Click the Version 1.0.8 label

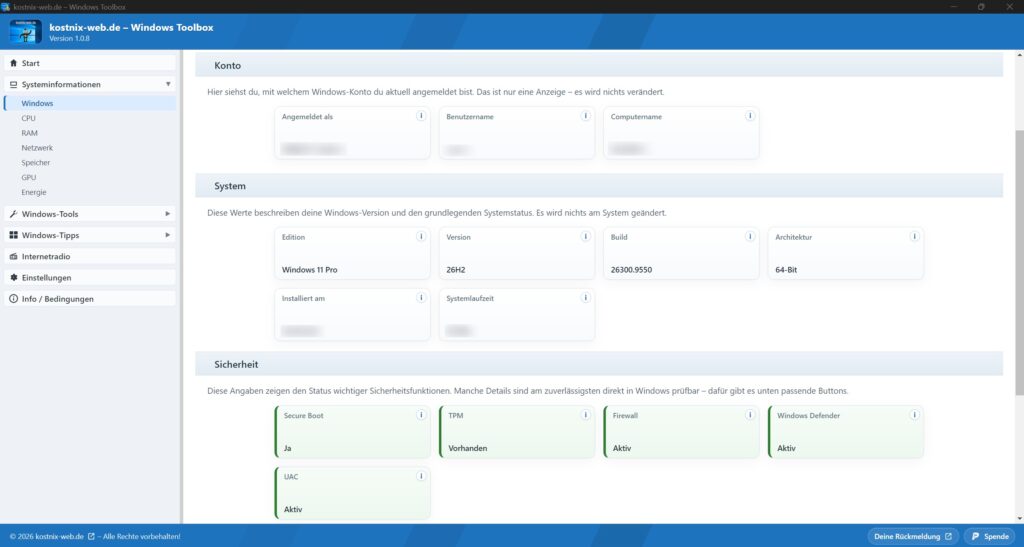point(69,39)
